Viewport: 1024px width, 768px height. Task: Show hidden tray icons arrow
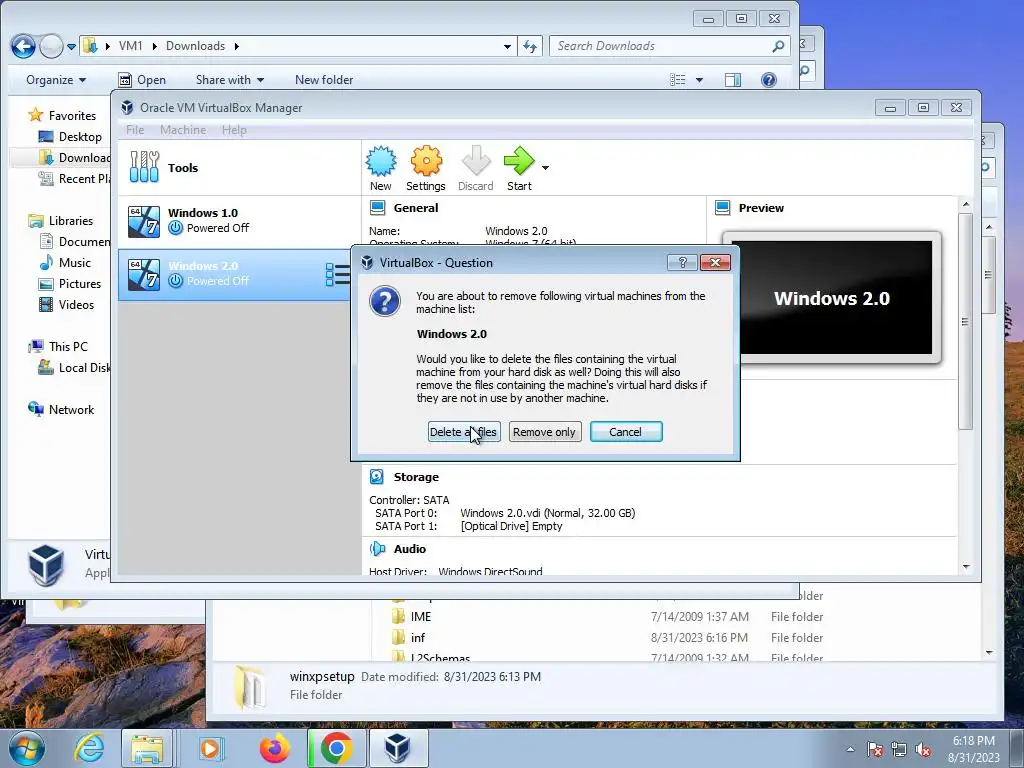[x=850, y=749]
